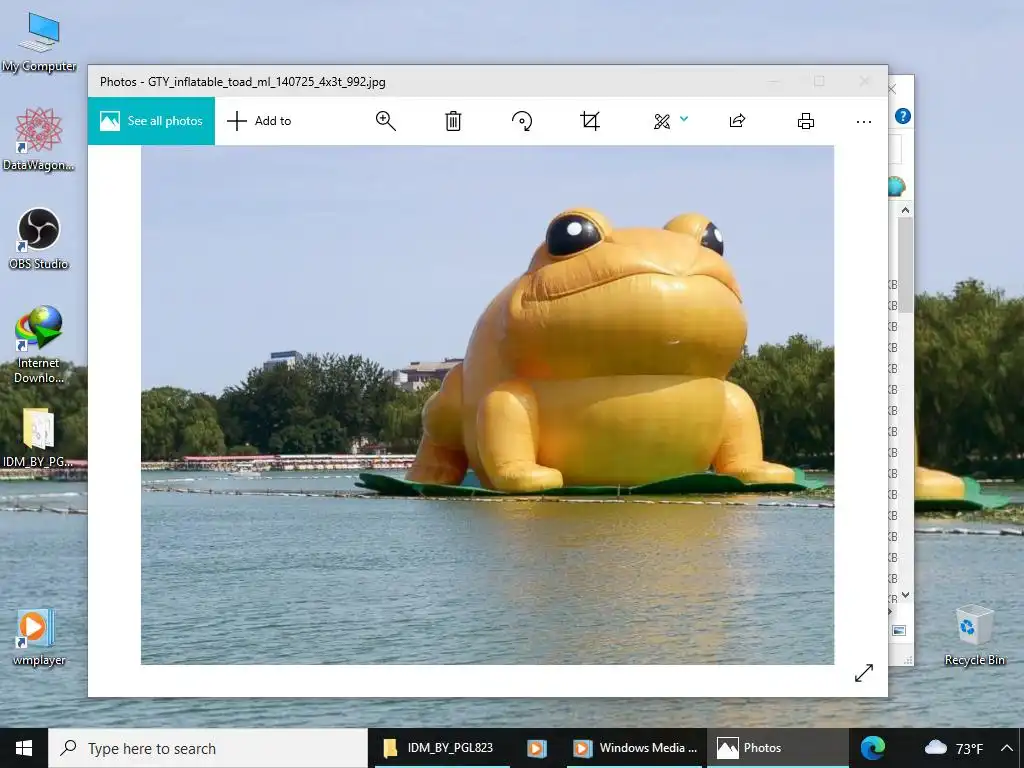Click the preview pane icon in background window
This screenshot has width=1024, height=768.
899,630
